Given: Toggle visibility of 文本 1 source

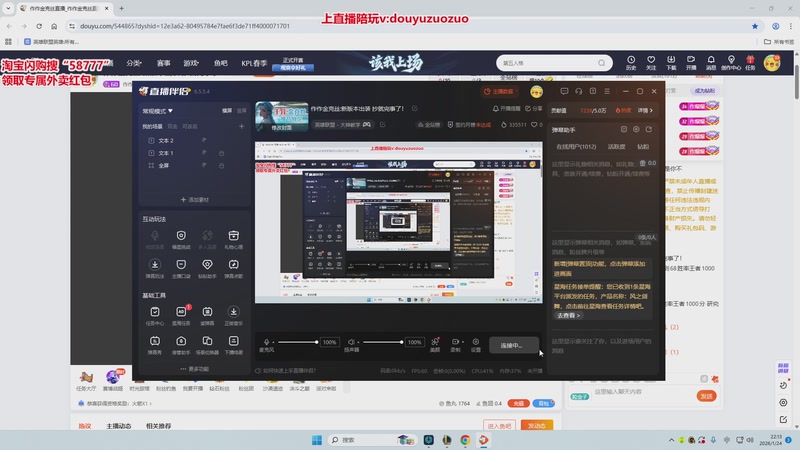Looking at the screenshot, I should pos(204,153).
